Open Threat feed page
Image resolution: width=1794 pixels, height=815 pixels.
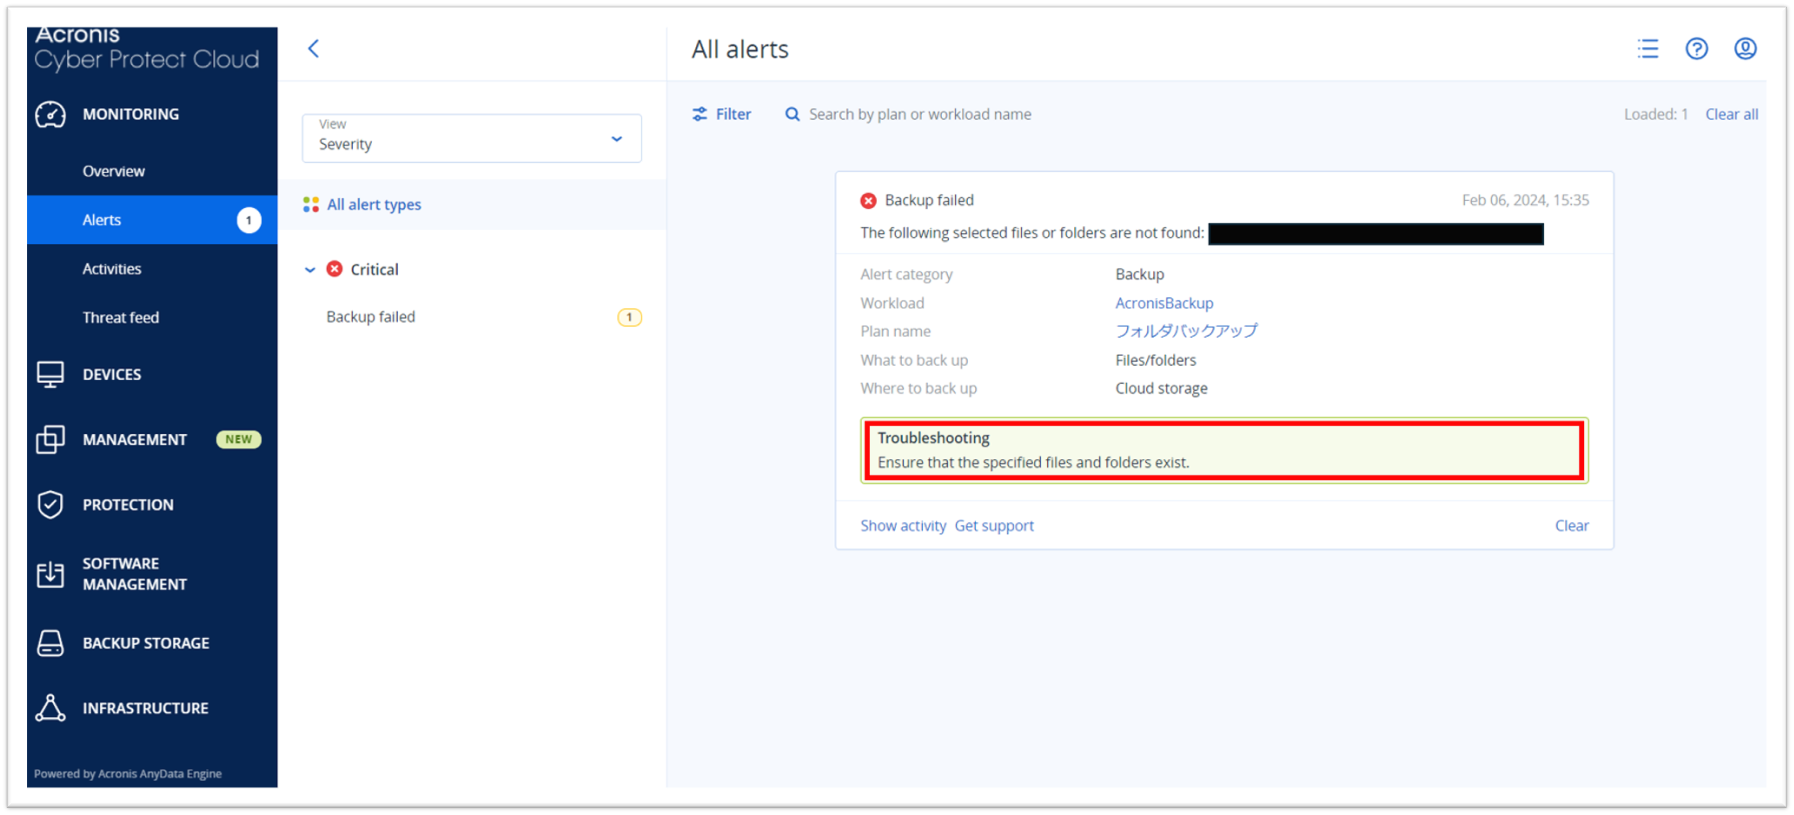pyautogui.click(x=121, y=318)
